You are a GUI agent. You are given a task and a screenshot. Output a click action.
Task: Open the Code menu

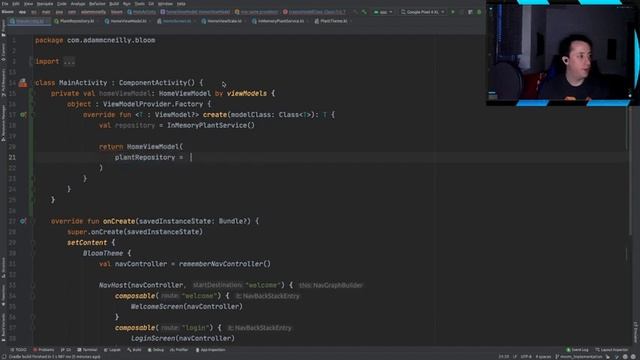click(x=61, y=4)
